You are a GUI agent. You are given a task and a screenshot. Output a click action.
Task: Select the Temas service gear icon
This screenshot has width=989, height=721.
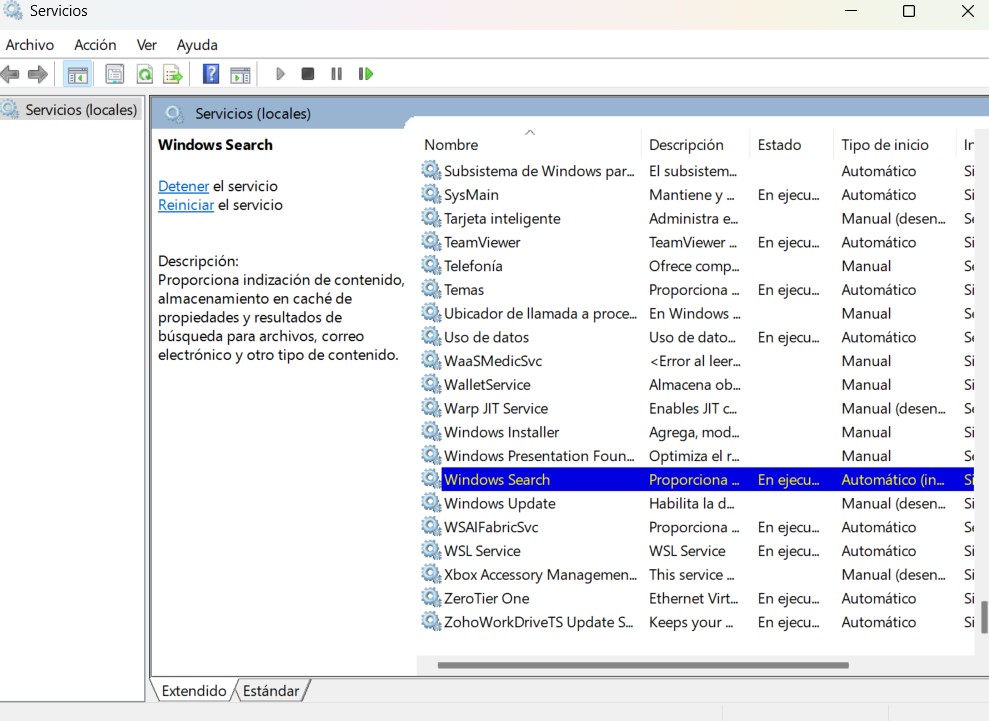point(431,289)
